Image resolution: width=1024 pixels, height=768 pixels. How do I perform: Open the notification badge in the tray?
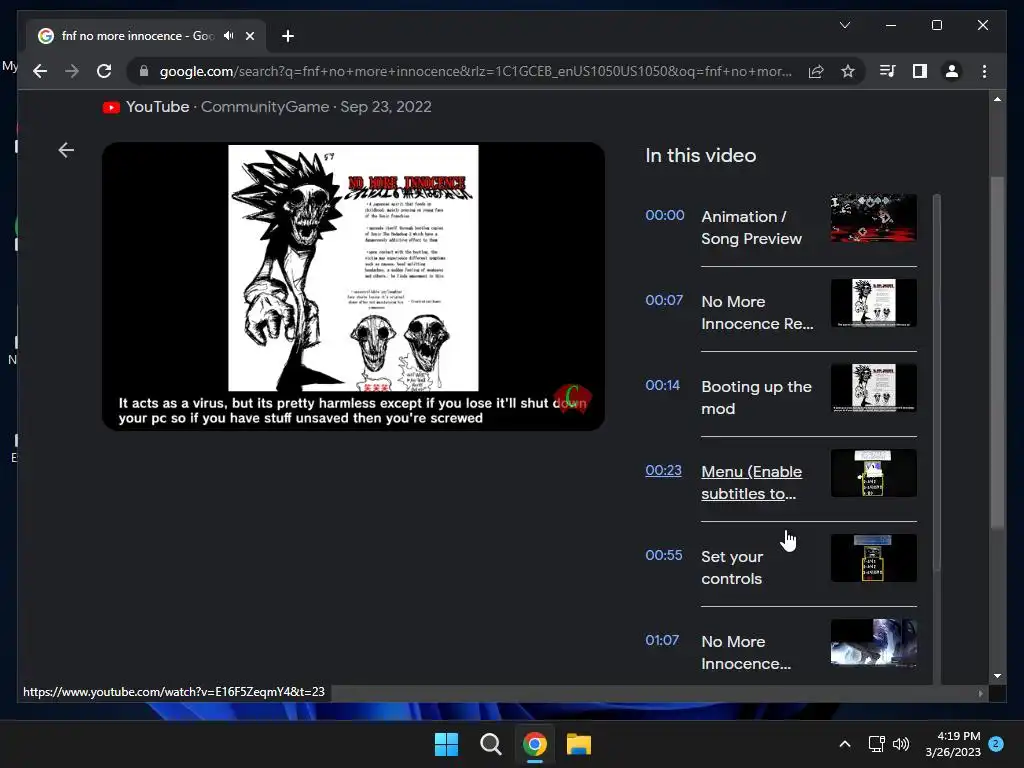pyautogui.click(x=996, y=744)
